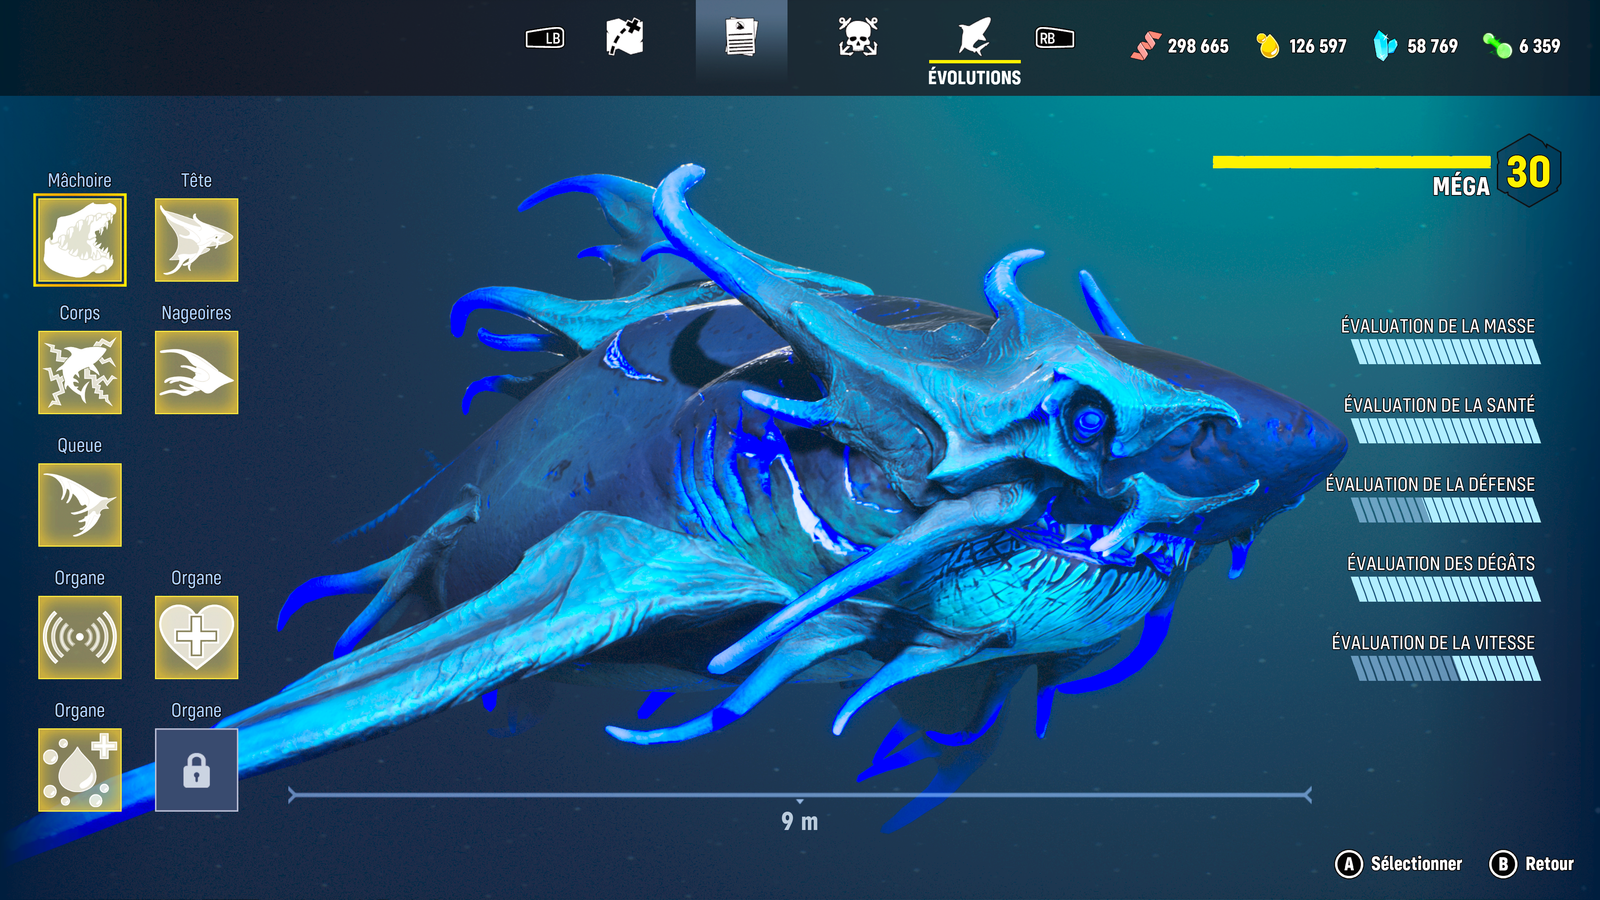Select the Mâchoire jaw evolution slot
This screenshot has height=900, width=1600.
[80, 240]
